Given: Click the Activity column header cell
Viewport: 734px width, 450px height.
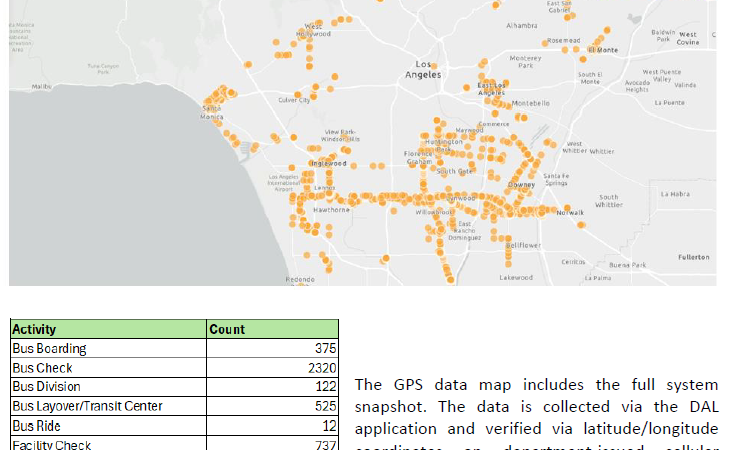Looking at the screenshot, I should 108,329.
